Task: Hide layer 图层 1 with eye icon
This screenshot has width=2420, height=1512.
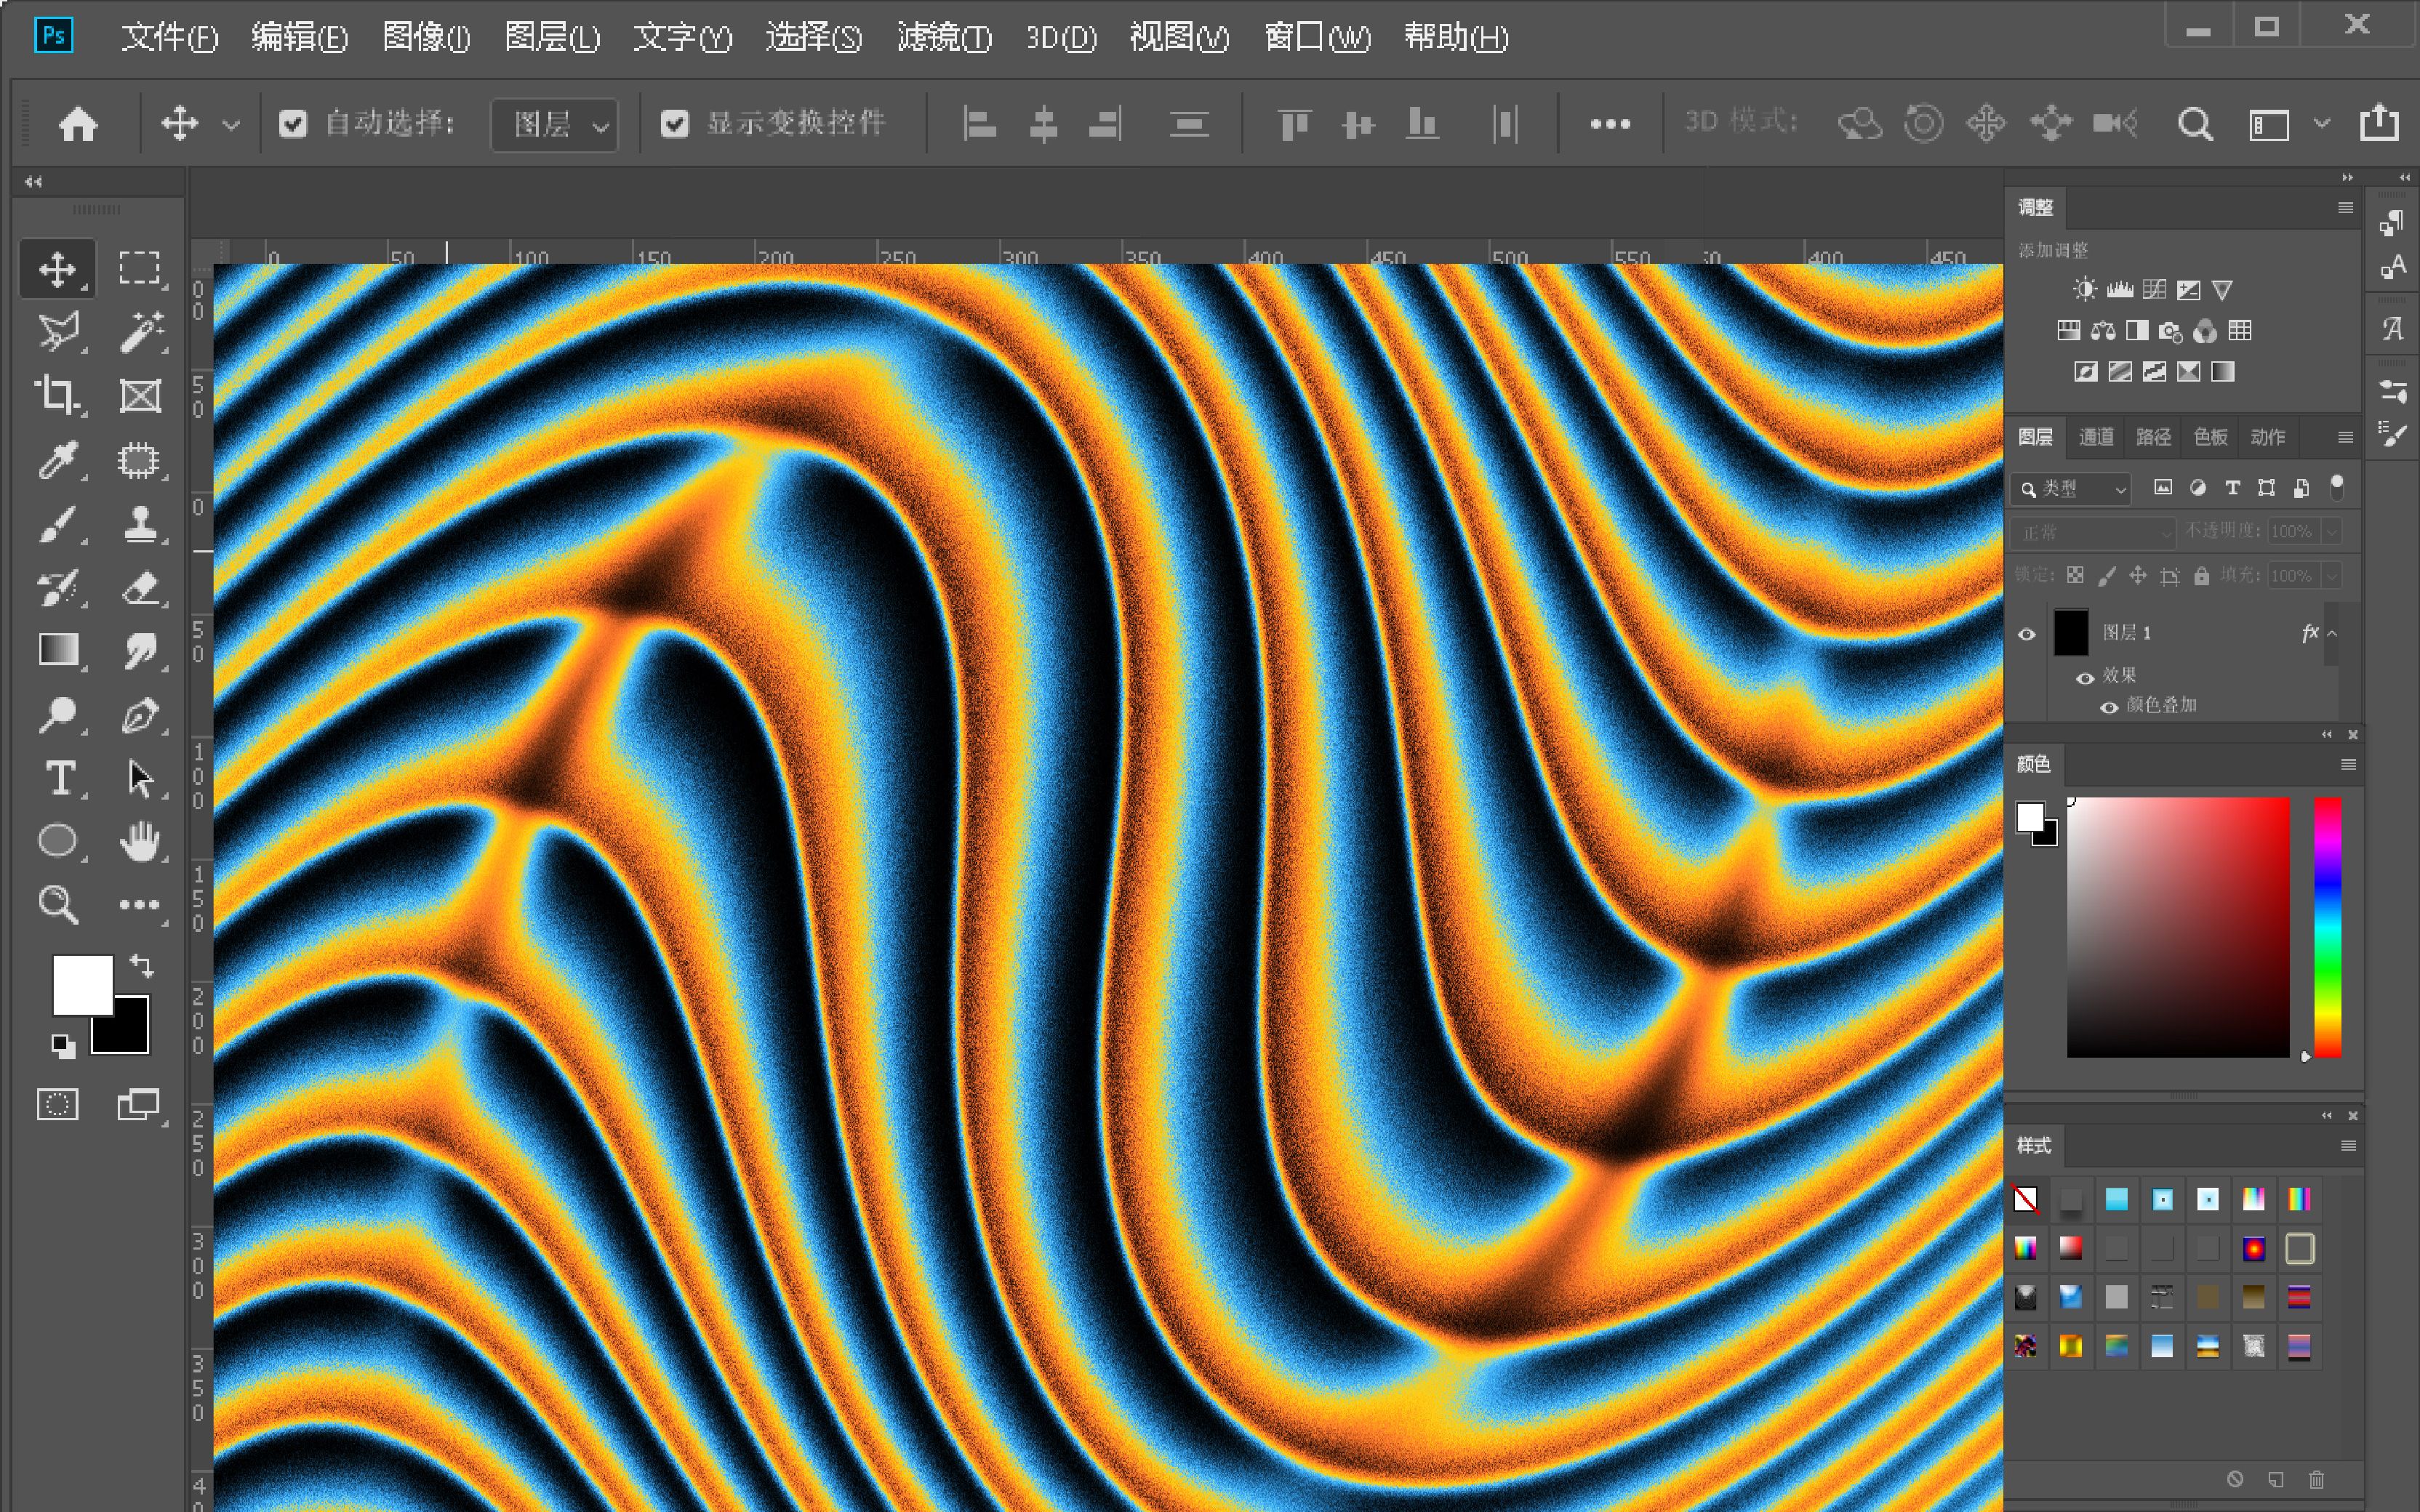Action: point(2026,634)
